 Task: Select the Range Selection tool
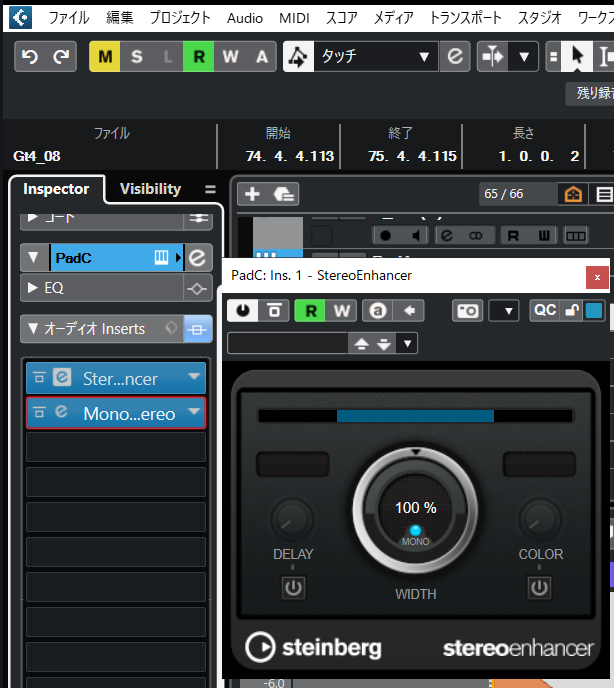(x=605, y=57)
